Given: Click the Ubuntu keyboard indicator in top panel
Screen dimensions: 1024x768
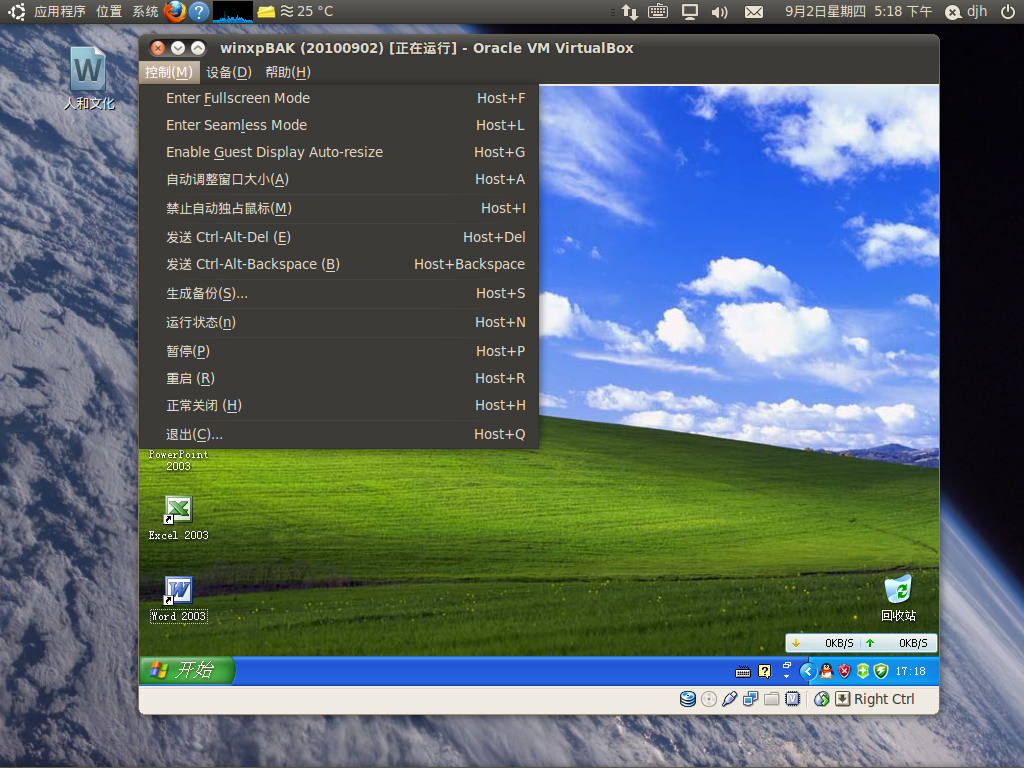Looking at the screenshot, I should tap(658, 11).
